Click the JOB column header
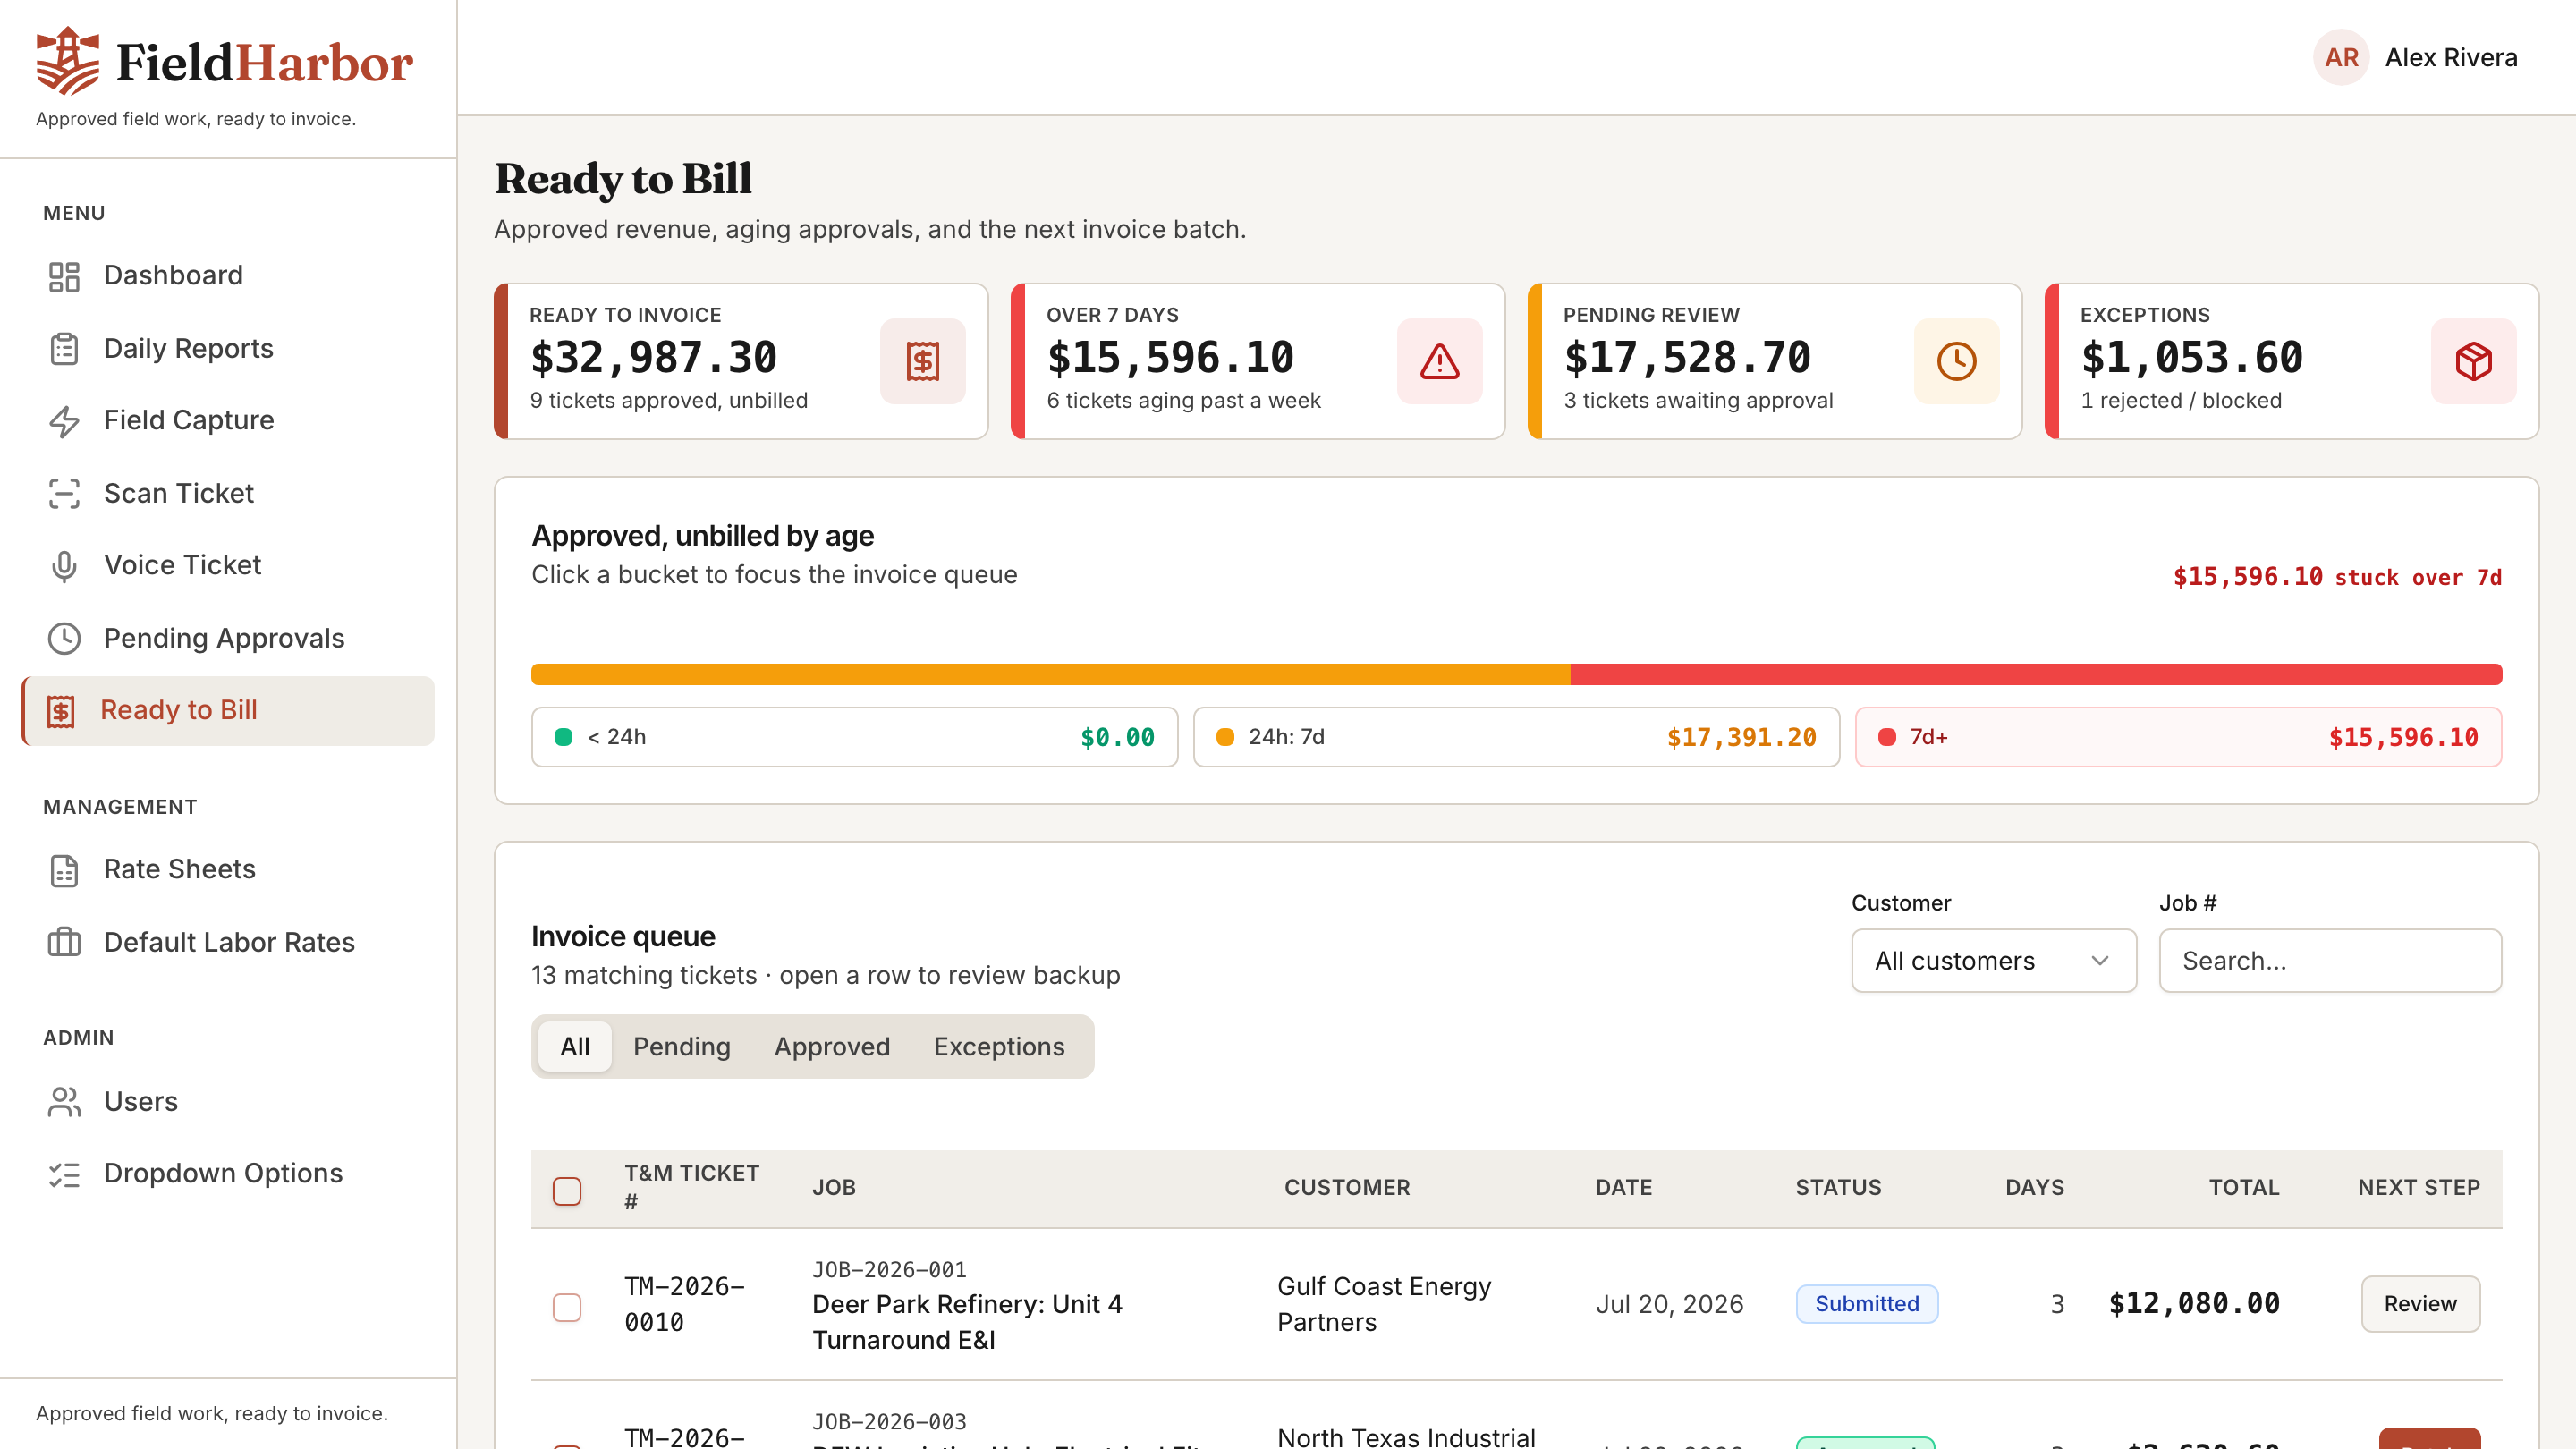2576x1449 pixels. (x=834, y=1187)
